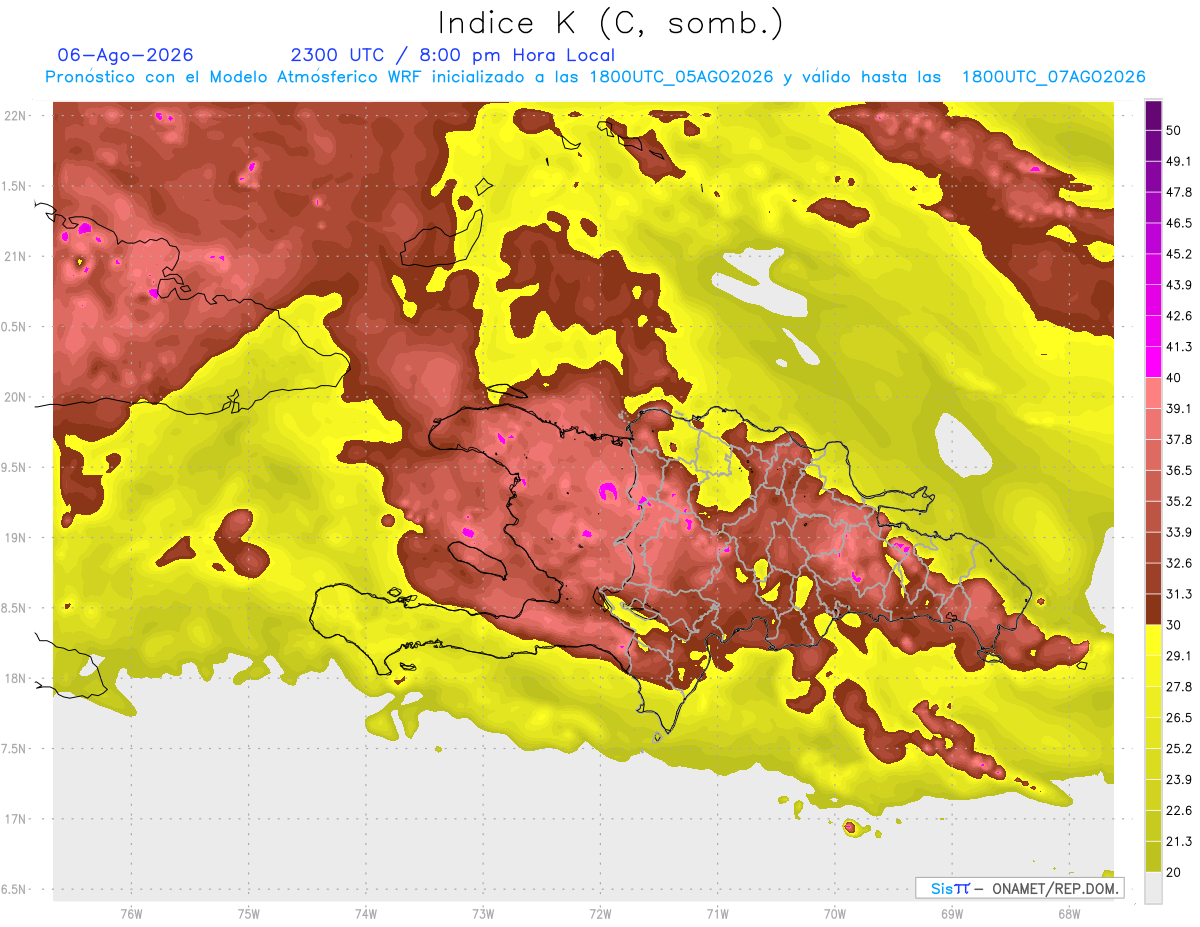Click the 40 value on the color scale

pos(1174,377)
